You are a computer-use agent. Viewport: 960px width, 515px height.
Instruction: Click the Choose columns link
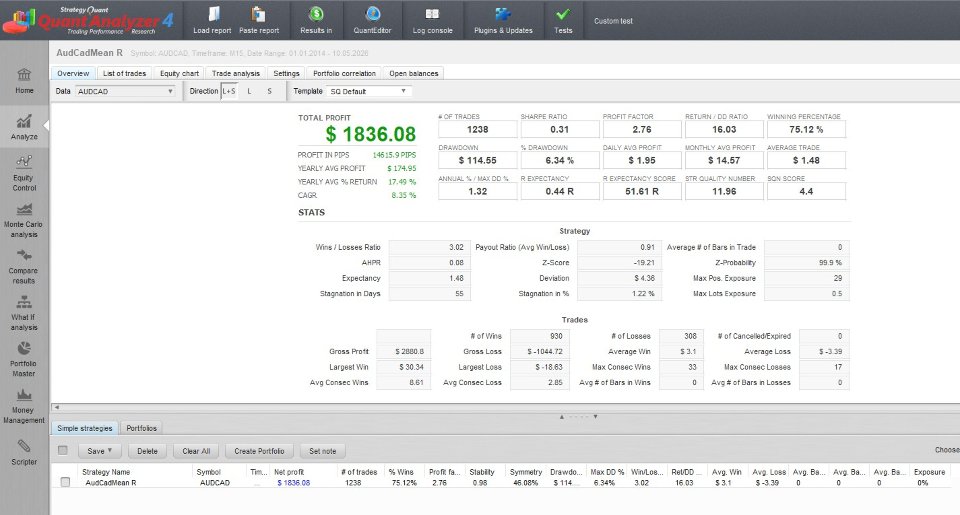click(x=947, y=450)
